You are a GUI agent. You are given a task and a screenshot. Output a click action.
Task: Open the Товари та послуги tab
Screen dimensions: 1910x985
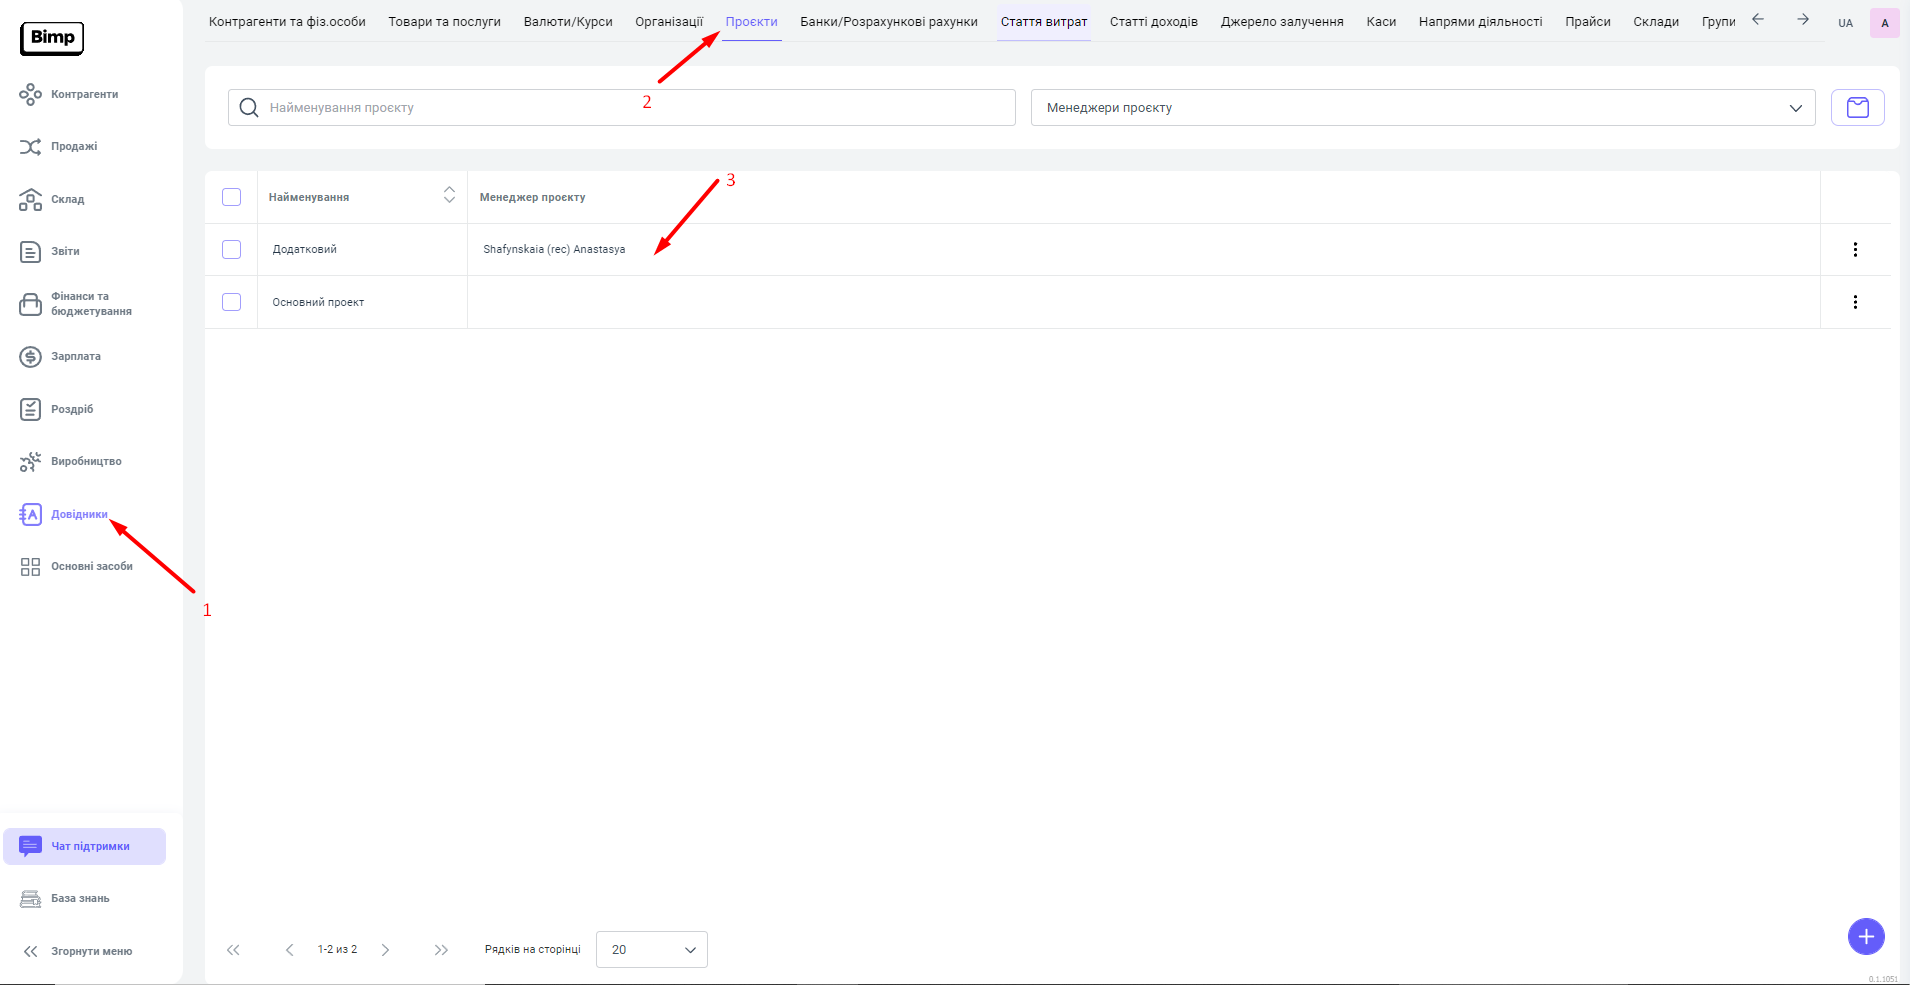click(x=444, y=22)
